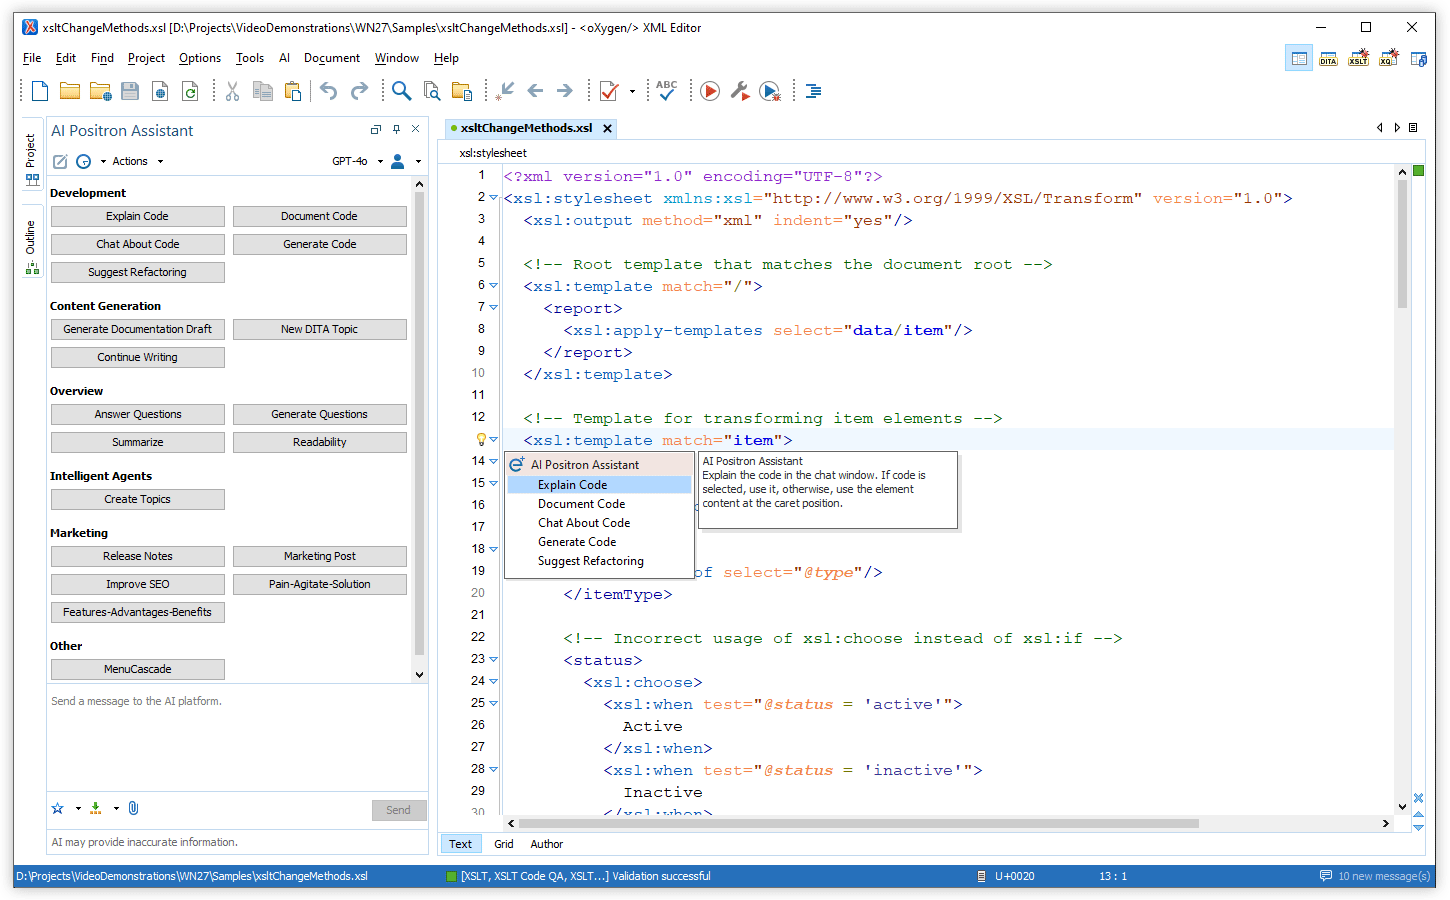The image size is (1450, 900).
Task: Open the Actions dropdown in AI panel
Action: pyautogui.click(x=137, y=161)
